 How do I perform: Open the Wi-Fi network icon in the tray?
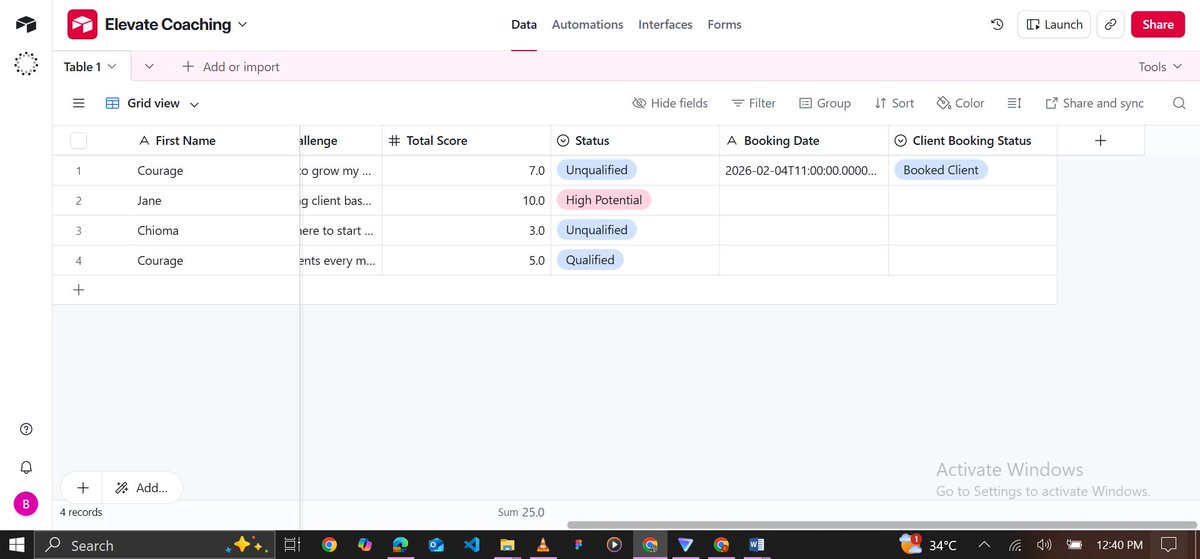[x=1016, y=545]
